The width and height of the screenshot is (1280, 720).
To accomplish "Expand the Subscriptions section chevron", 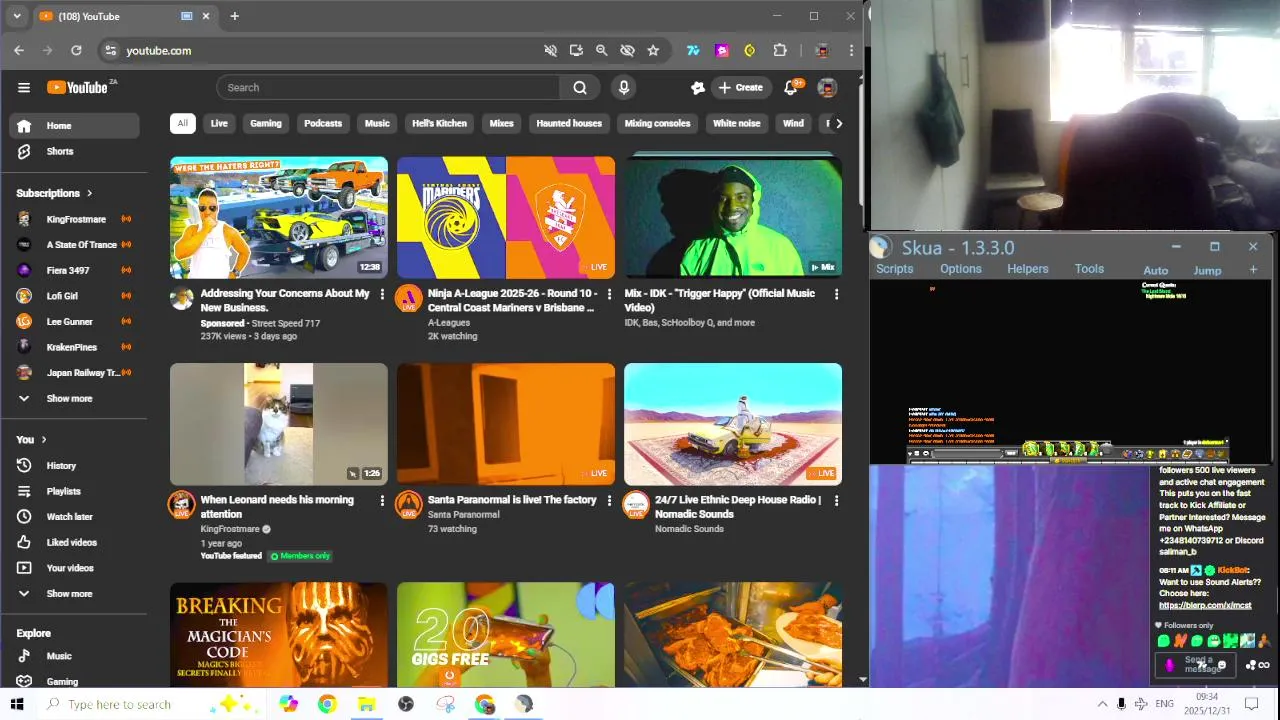I will tap(89, 193).
